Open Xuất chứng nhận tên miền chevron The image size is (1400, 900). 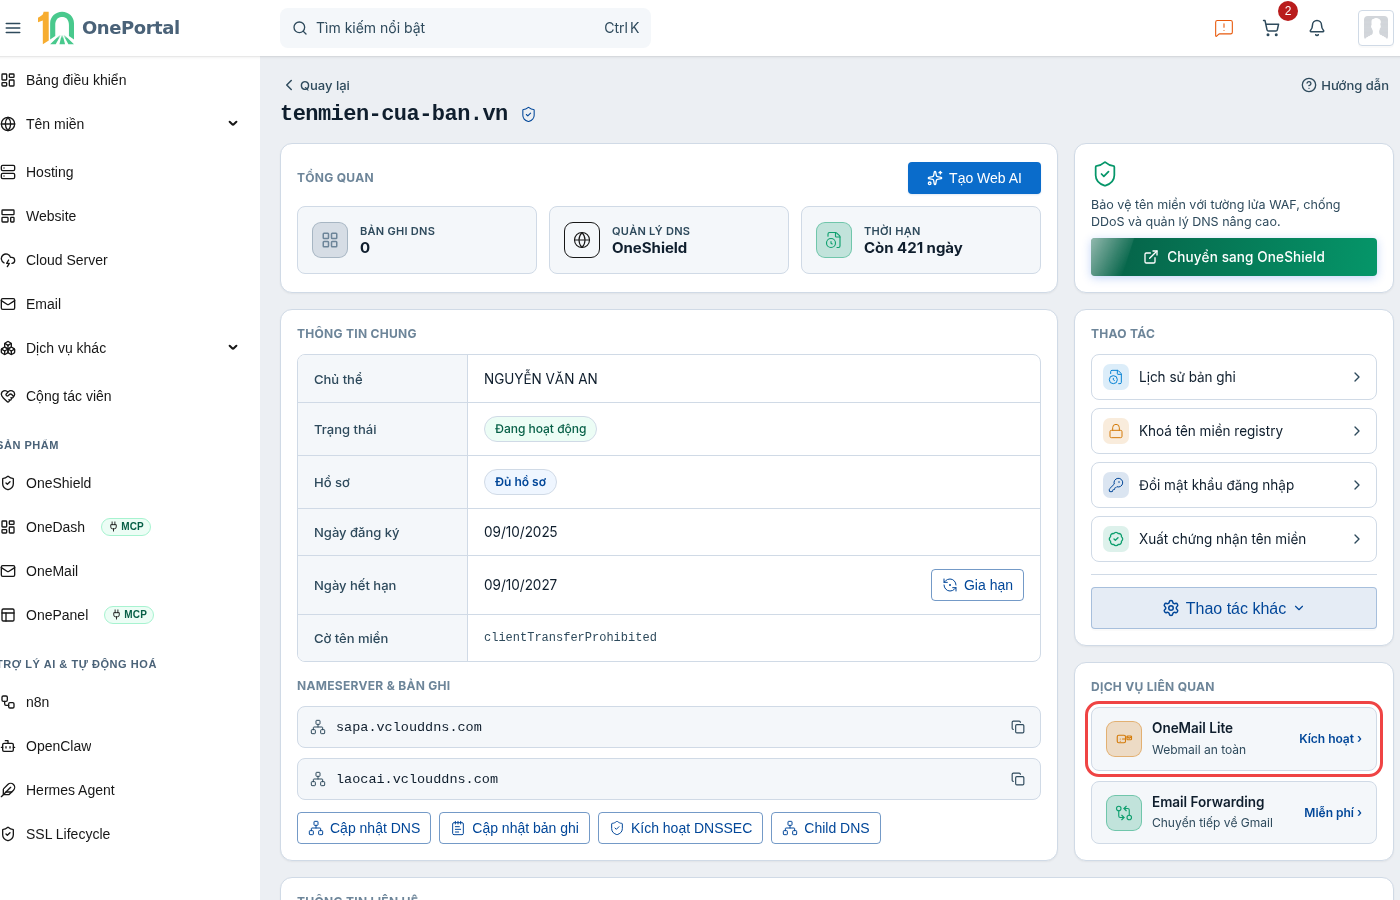point(1357,539)
